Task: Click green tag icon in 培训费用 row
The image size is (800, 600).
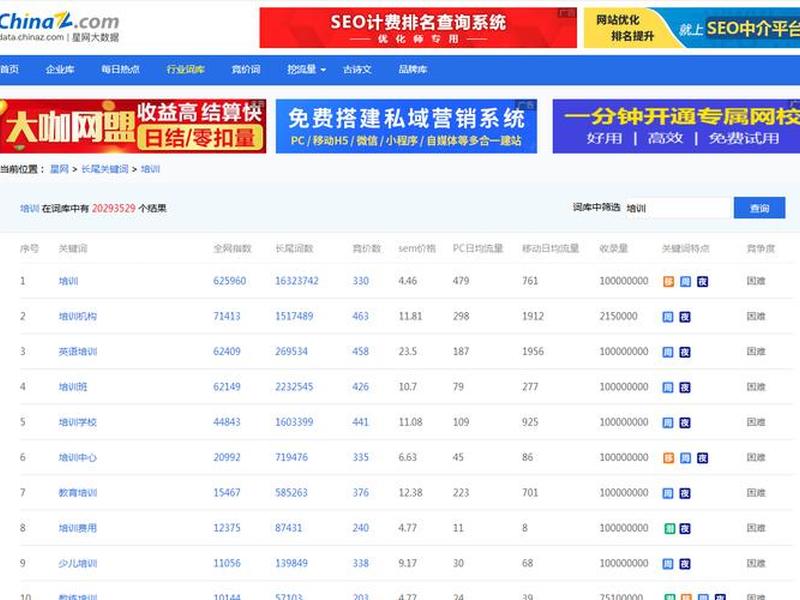Action: pos(669,529)
